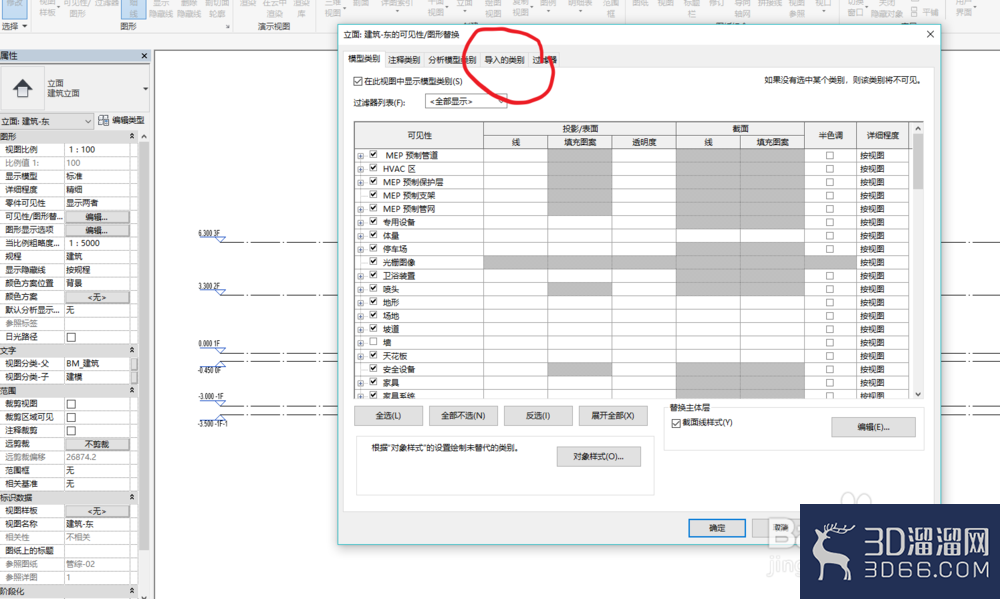Open the 立面 建筑立面 type selector dropdown

[x=145, y=88]
